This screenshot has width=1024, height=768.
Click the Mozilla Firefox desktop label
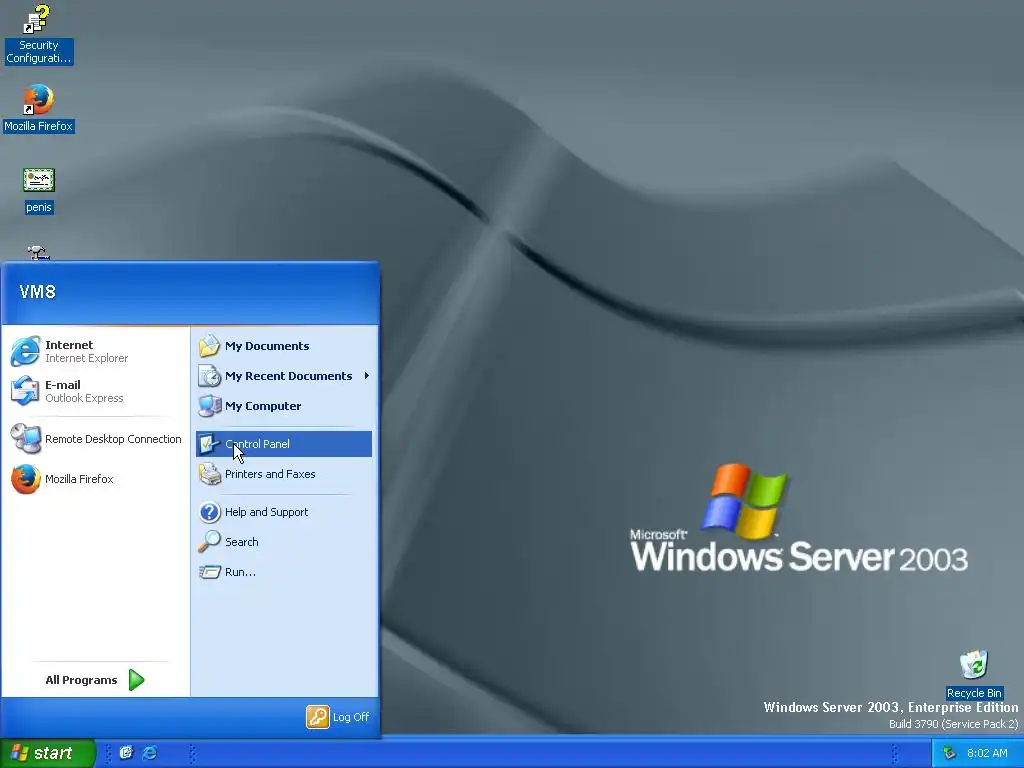pos(39,126)
